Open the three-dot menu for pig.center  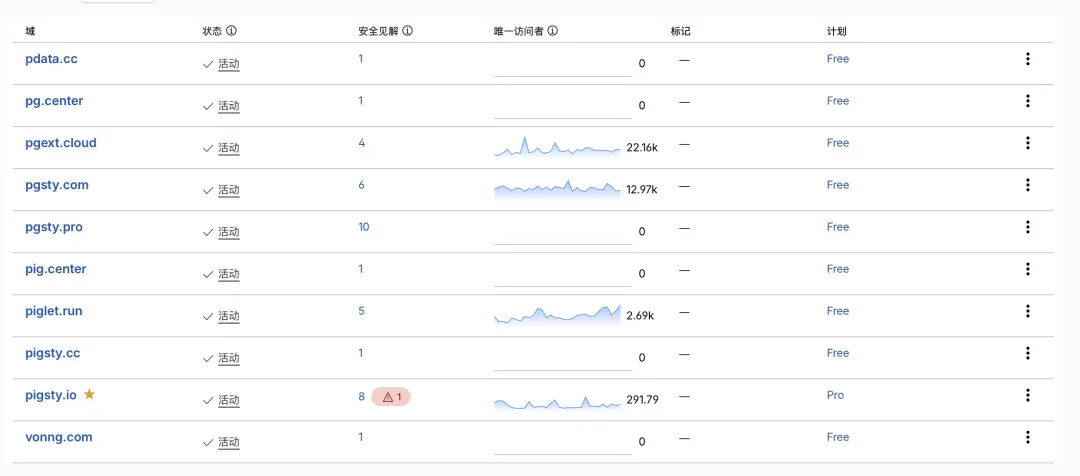click(1027, 269)
